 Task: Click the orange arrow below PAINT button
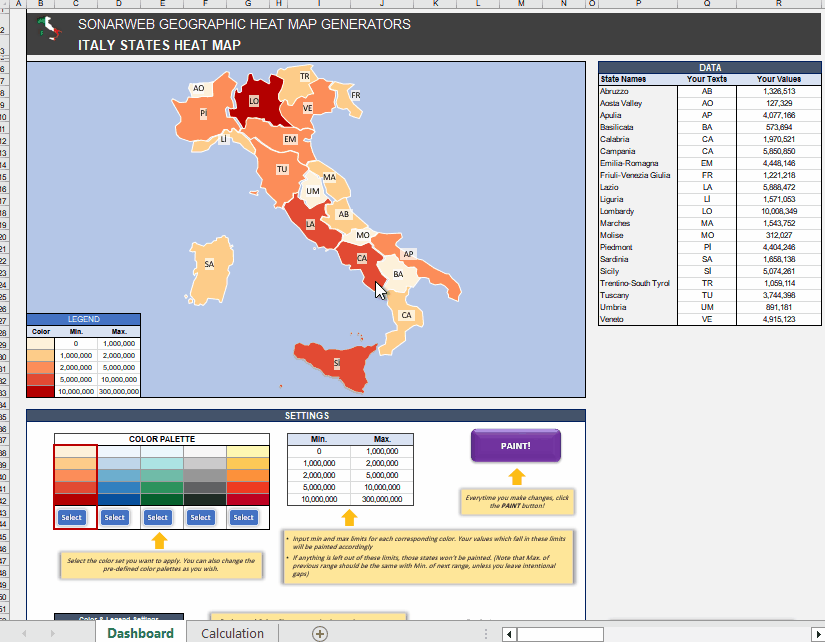coord(517,477)
